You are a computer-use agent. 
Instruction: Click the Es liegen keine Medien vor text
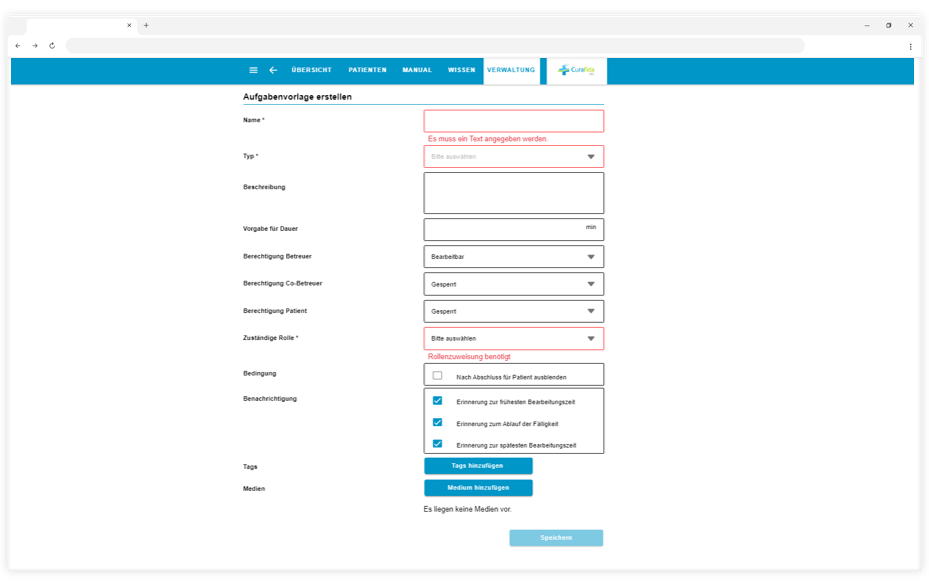[467, 509]
